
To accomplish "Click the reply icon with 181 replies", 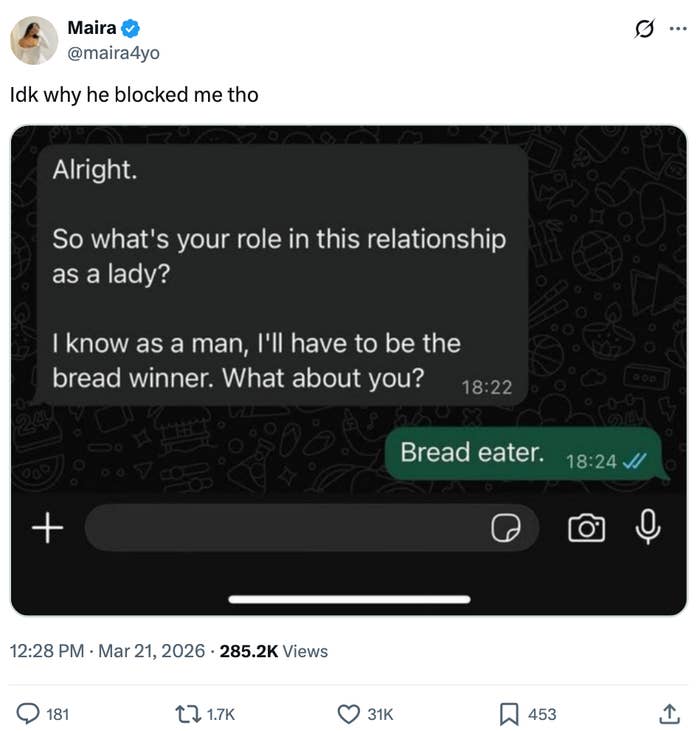I will 29,714.
